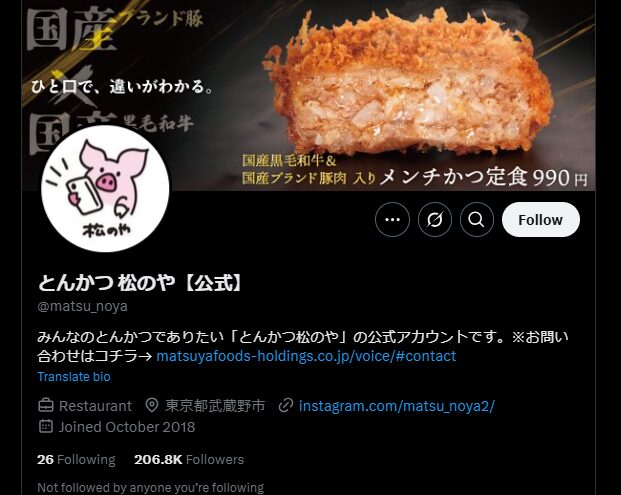Click the calendar icon beside Joined date
The height and width of the screenshot is (495, 621).
46,426
